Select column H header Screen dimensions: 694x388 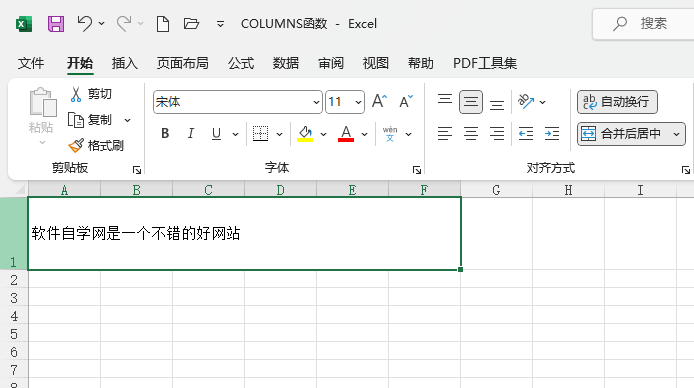tap(568, 190)
